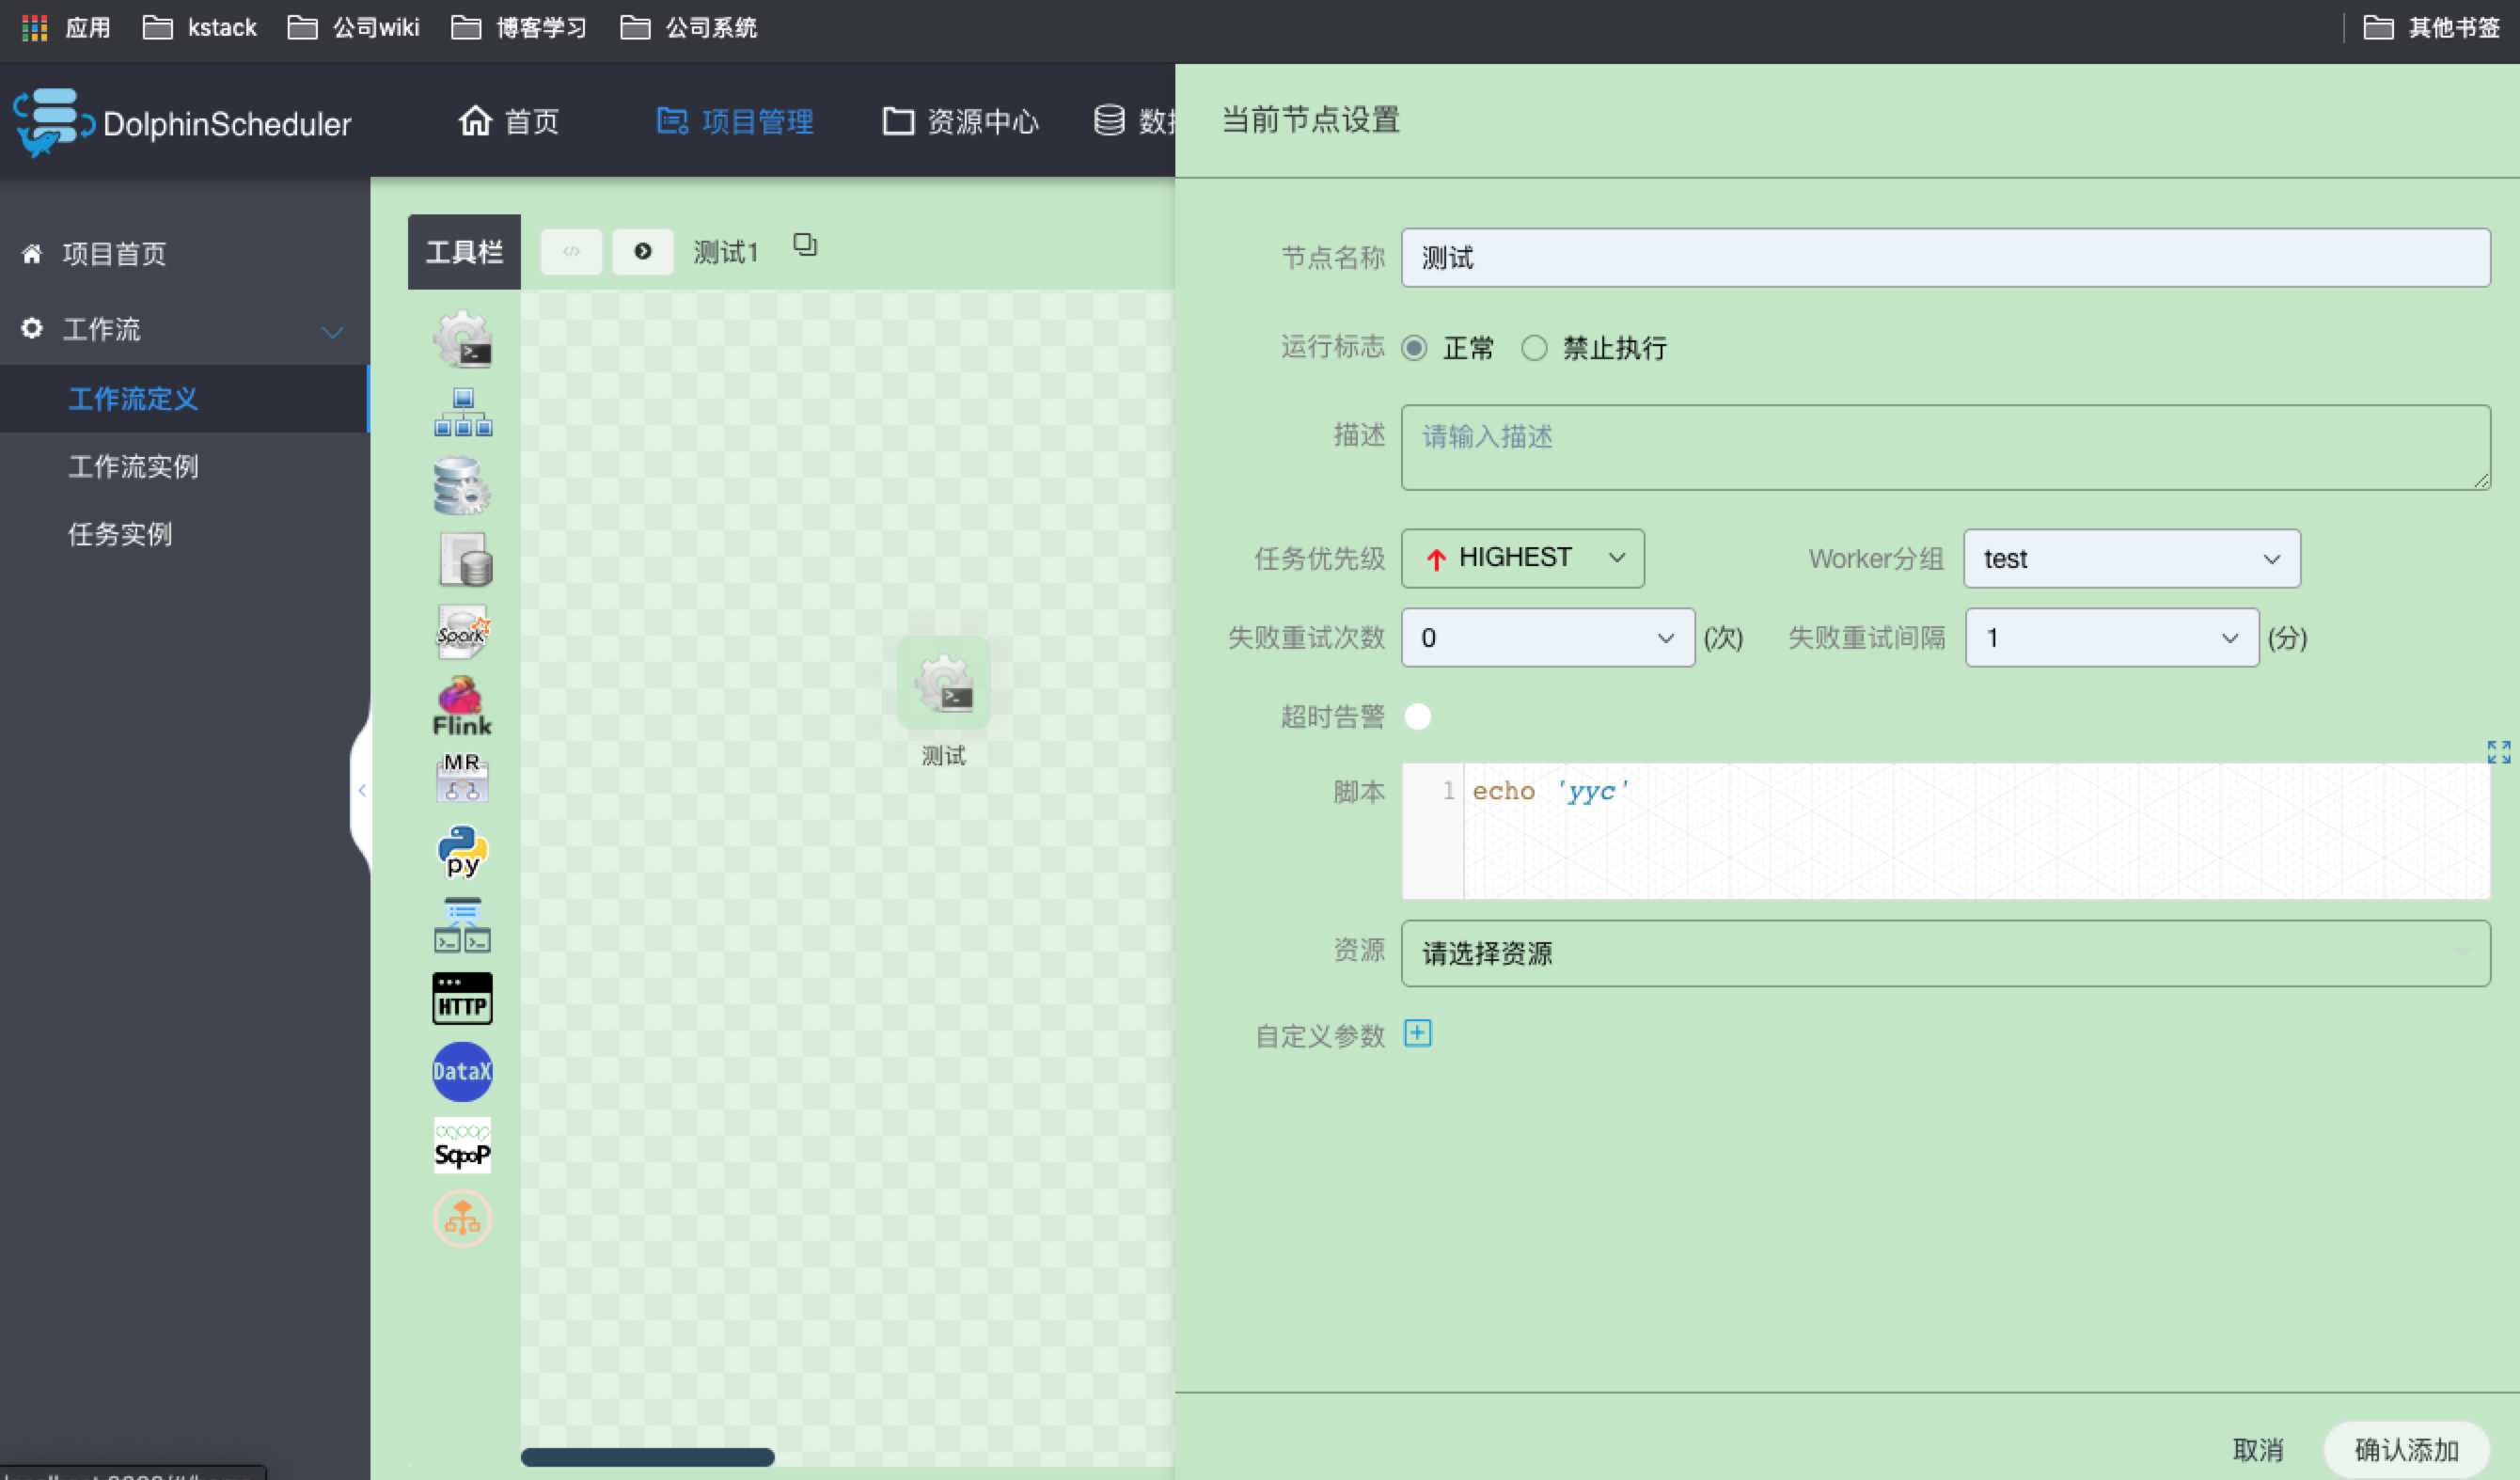The width and height of the screenshot is (2520, 1480).
Task: Choose the Flink task node icon
Action: 462,705
